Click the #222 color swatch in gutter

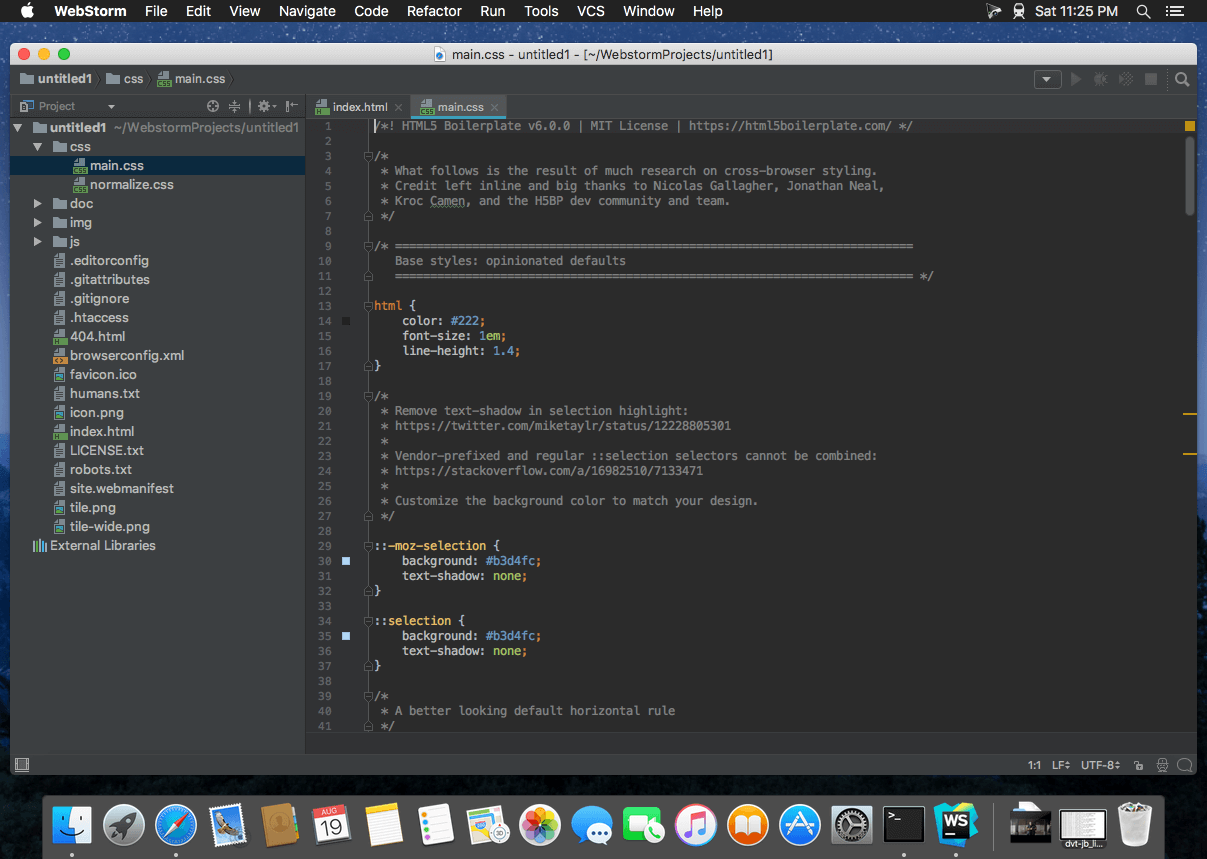click(x=346, y=321)
